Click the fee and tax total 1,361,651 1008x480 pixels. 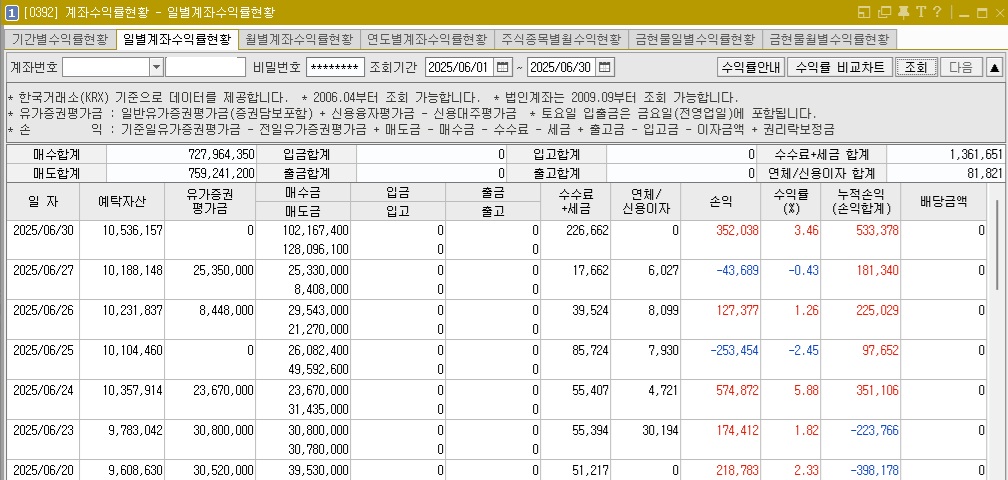(975, 154)
